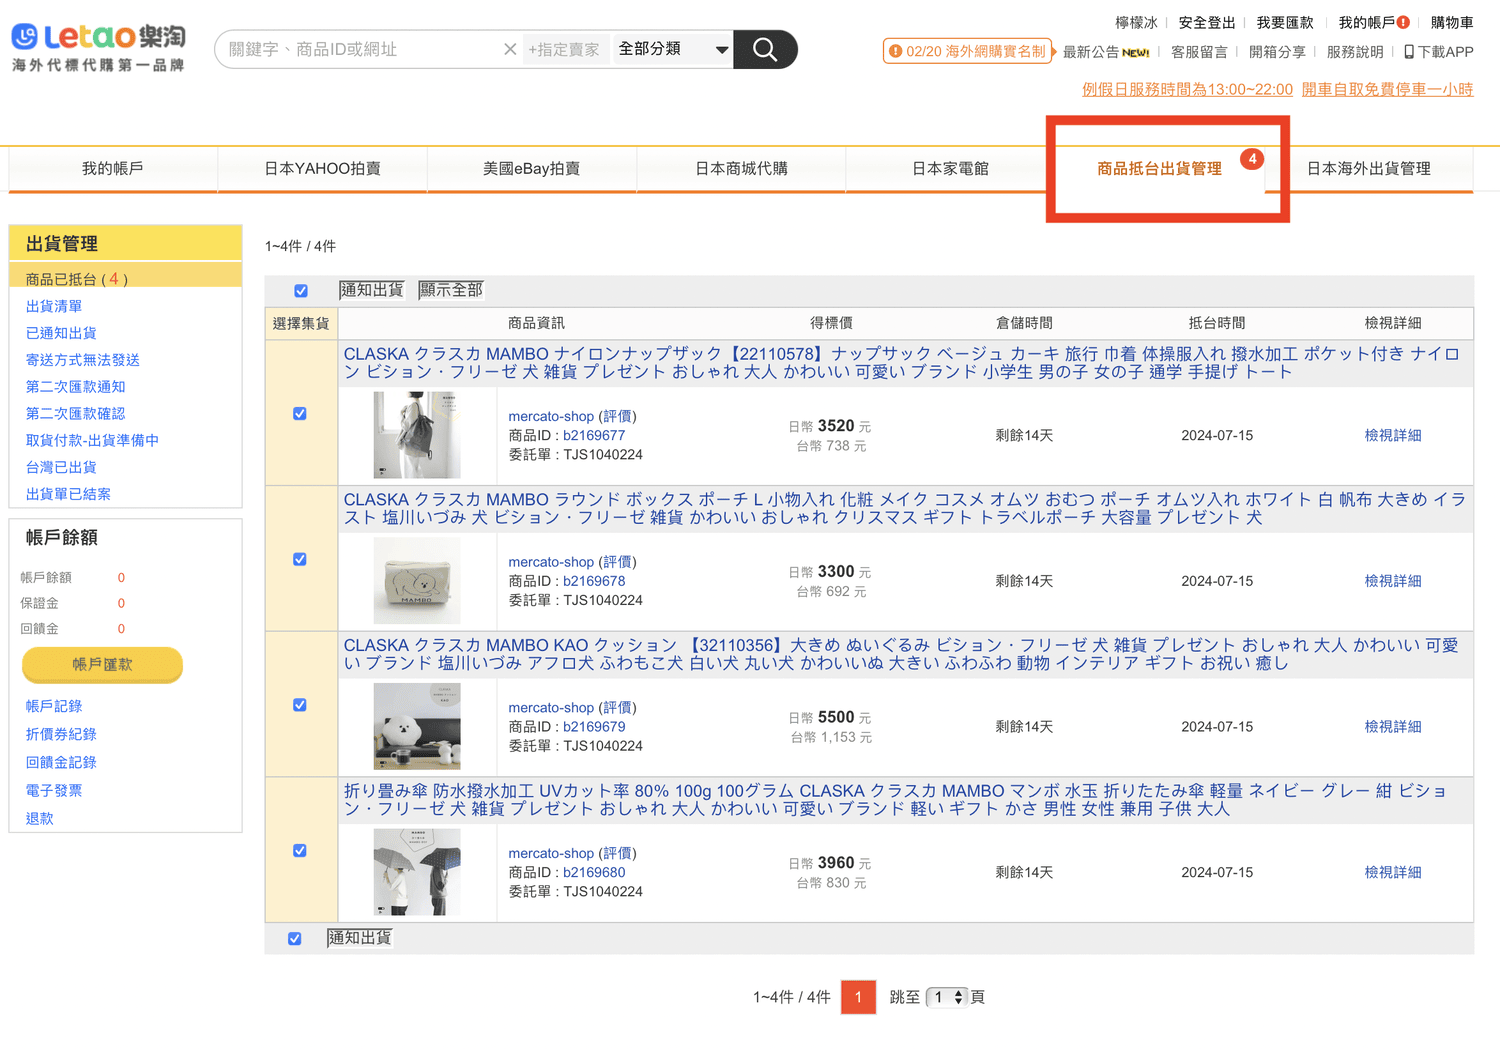The height and width of the screenshot is (1049, 1500).
Task: Open the MAMBO pouch product thumbnail
Action: pyautogui.click(x=417, y=581)
